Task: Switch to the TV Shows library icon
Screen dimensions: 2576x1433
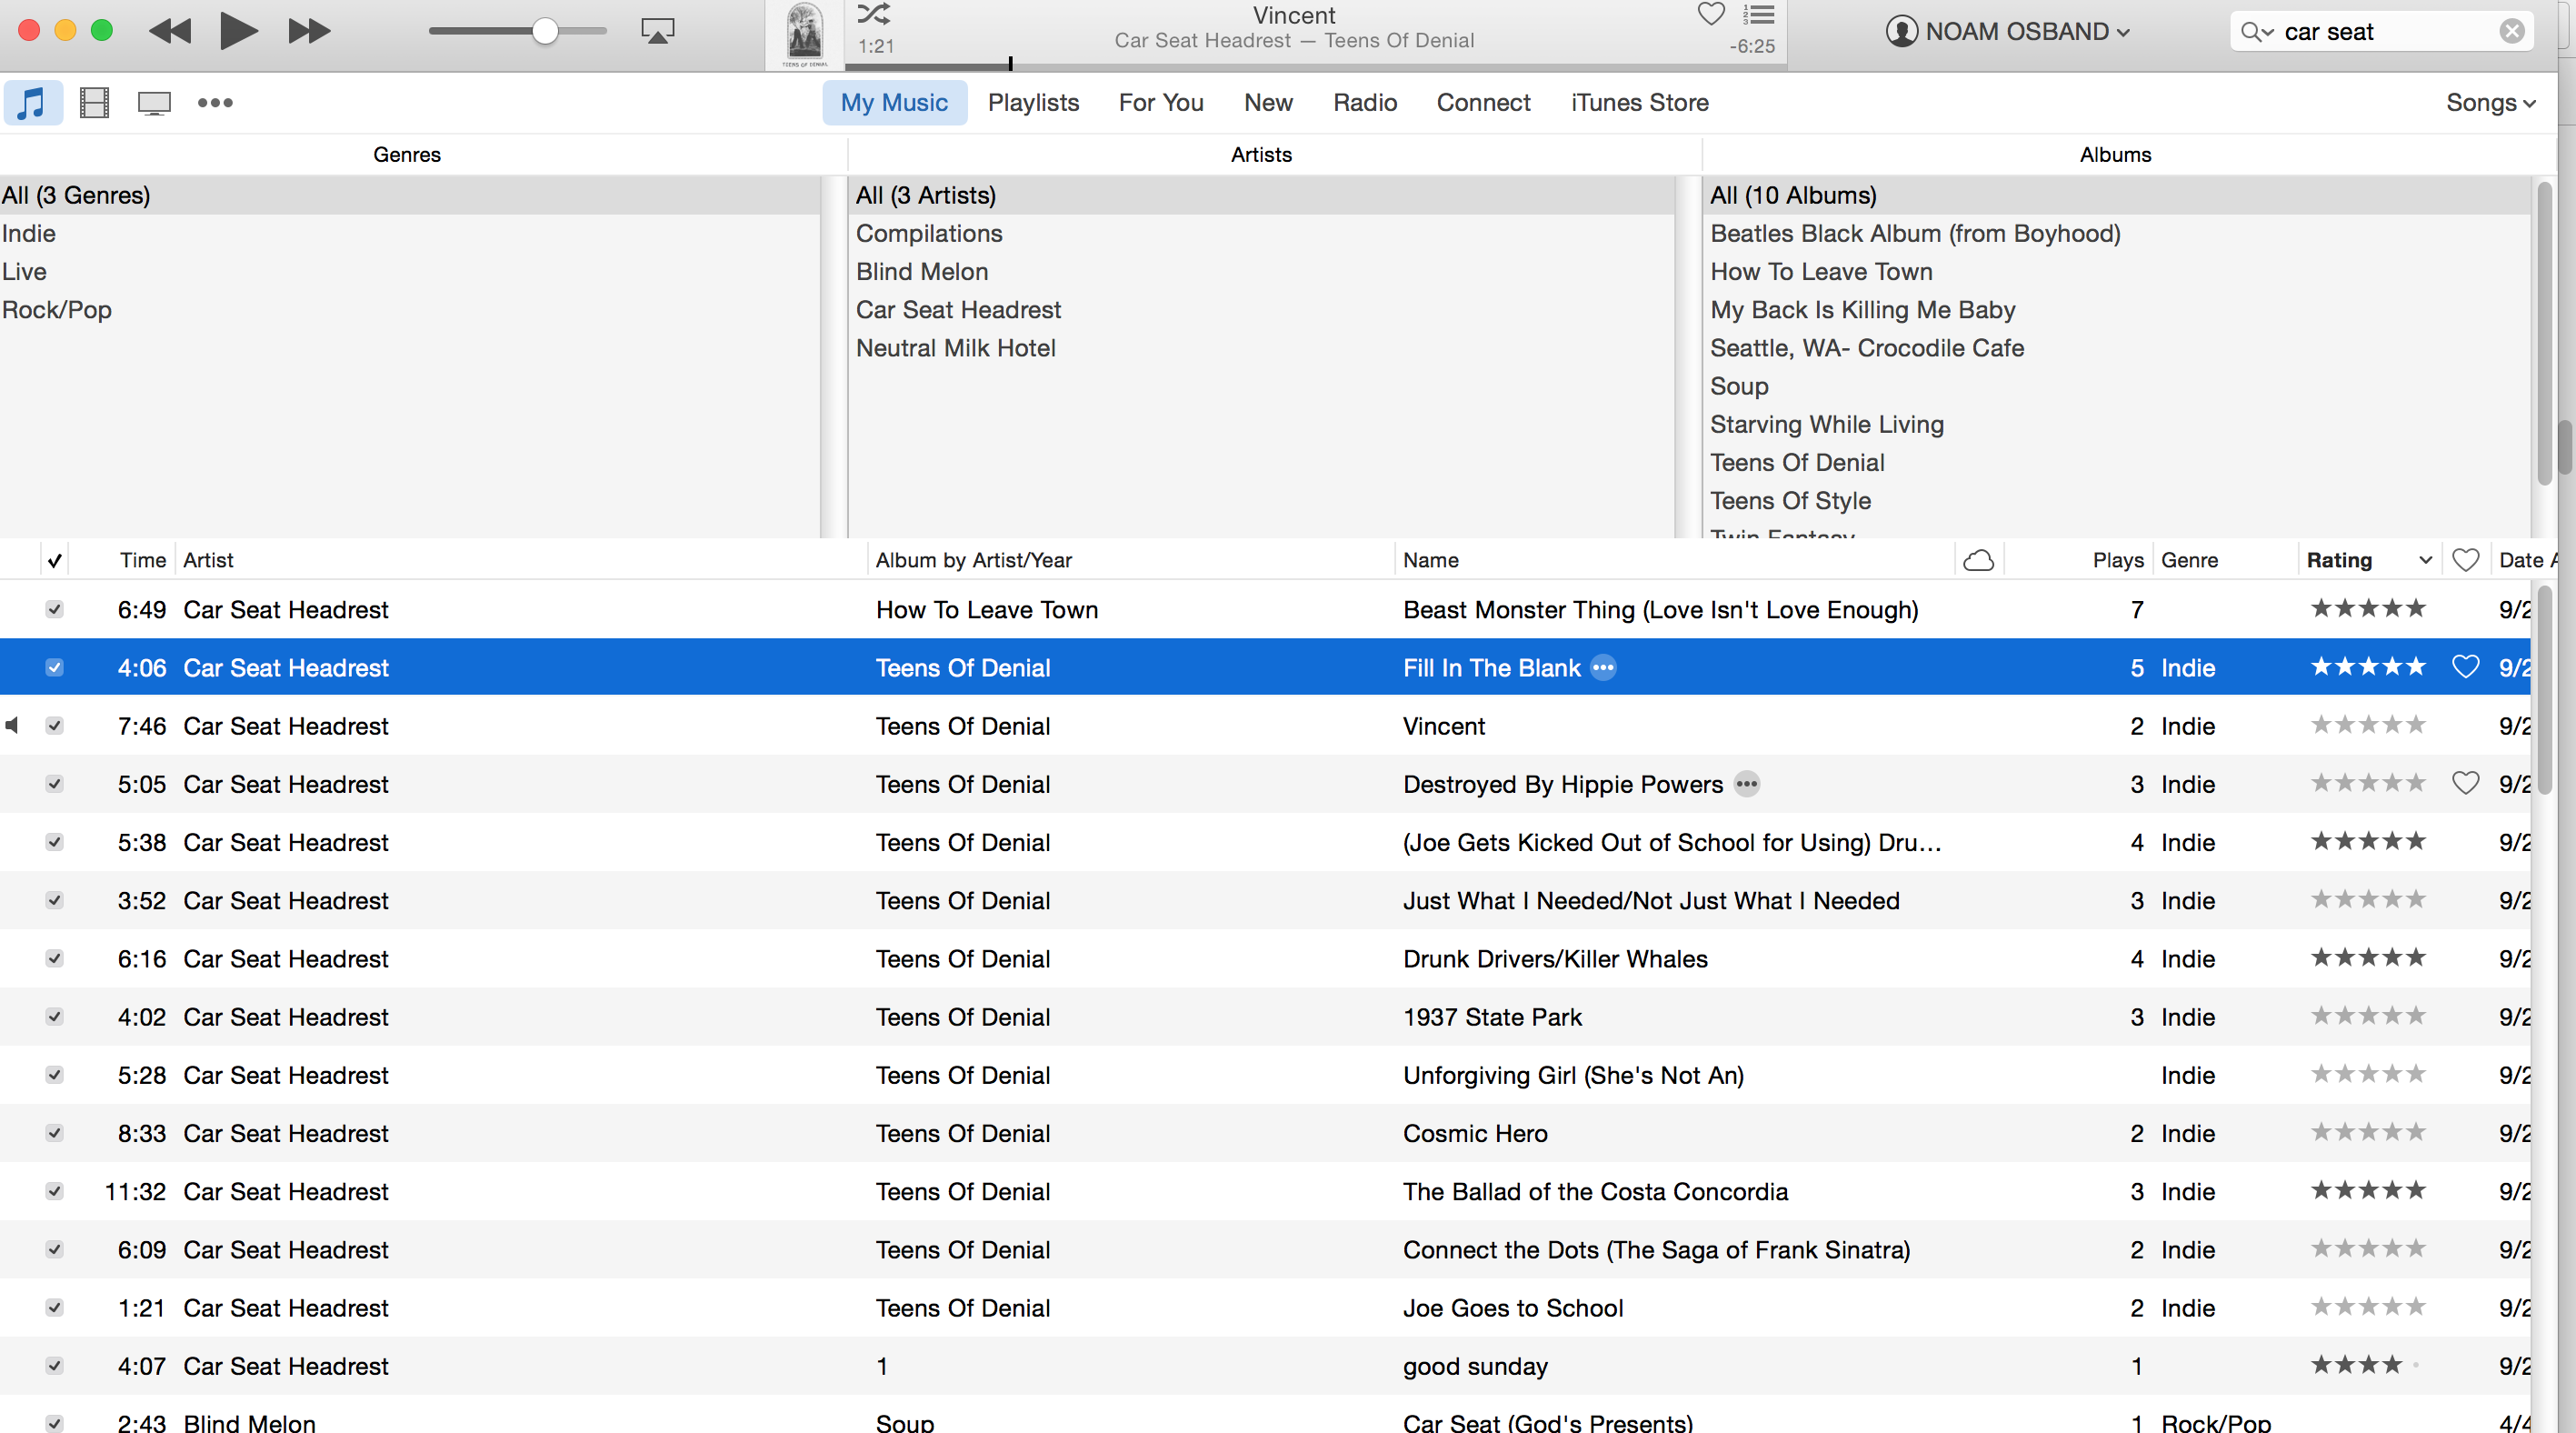Action: pyautogui.click(x=154, y=103)
